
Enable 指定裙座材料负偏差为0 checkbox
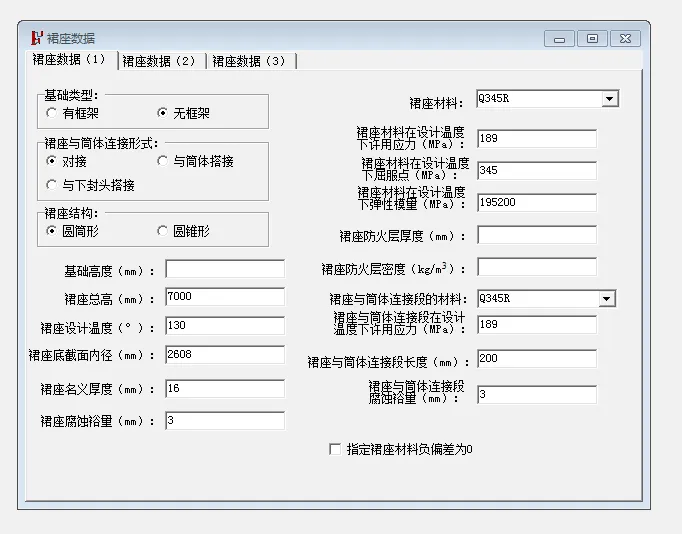point(335,450)
